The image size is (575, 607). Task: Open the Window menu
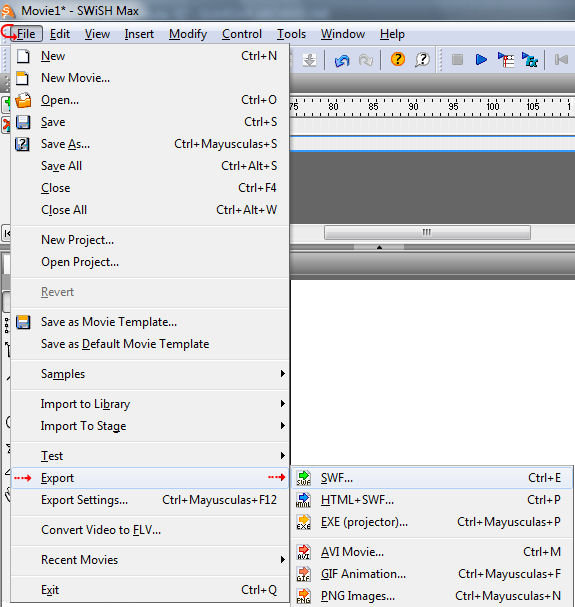tap(343, 34)
